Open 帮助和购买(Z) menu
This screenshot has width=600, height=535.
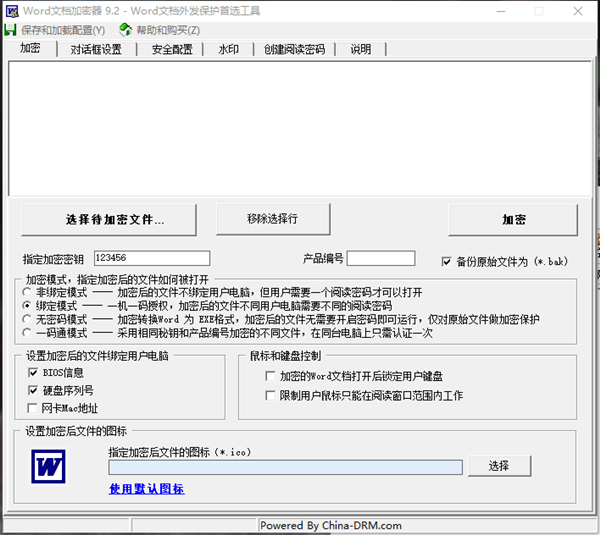[x=168, y=30]
